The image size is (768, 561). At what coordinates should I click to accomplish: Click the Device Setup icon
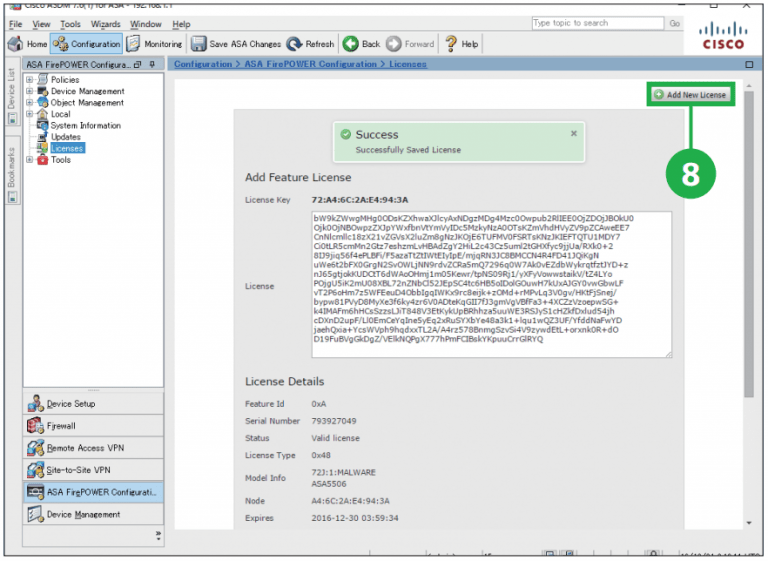point(35,404)
